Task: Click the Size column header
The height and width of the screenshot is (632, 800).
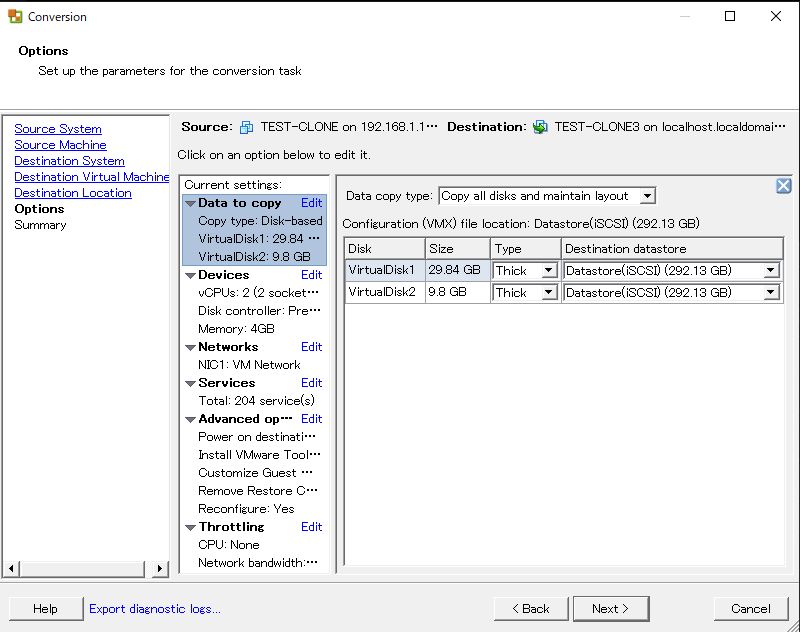Action: click(458, 248)
